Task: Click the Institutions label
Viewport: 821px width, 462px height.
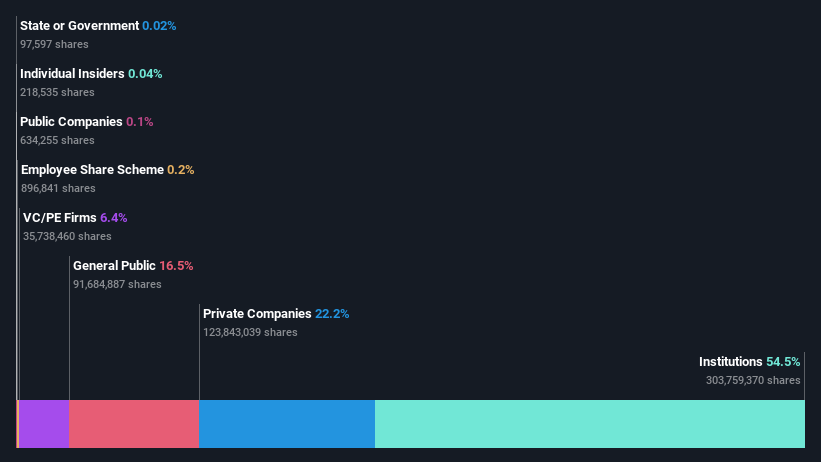Action: pyautogui.click(x=730, y=362)
